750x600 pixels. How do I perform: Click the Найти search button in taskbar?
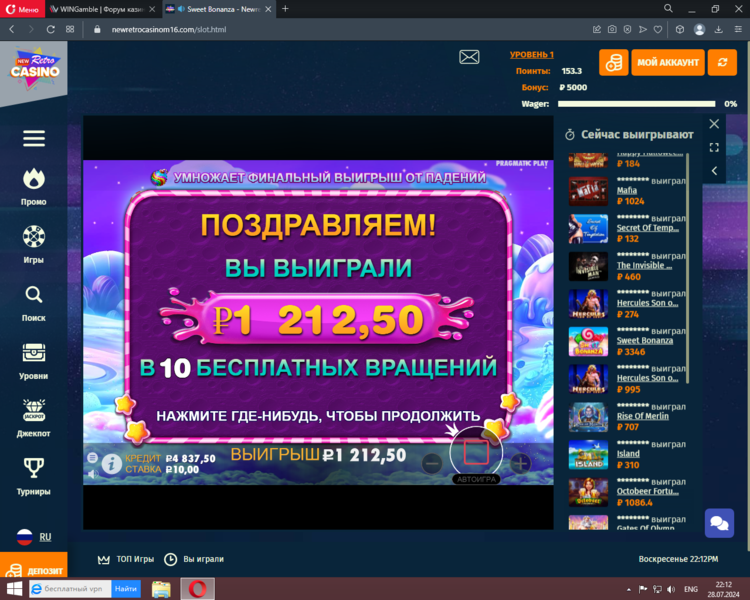coord(126,589)
